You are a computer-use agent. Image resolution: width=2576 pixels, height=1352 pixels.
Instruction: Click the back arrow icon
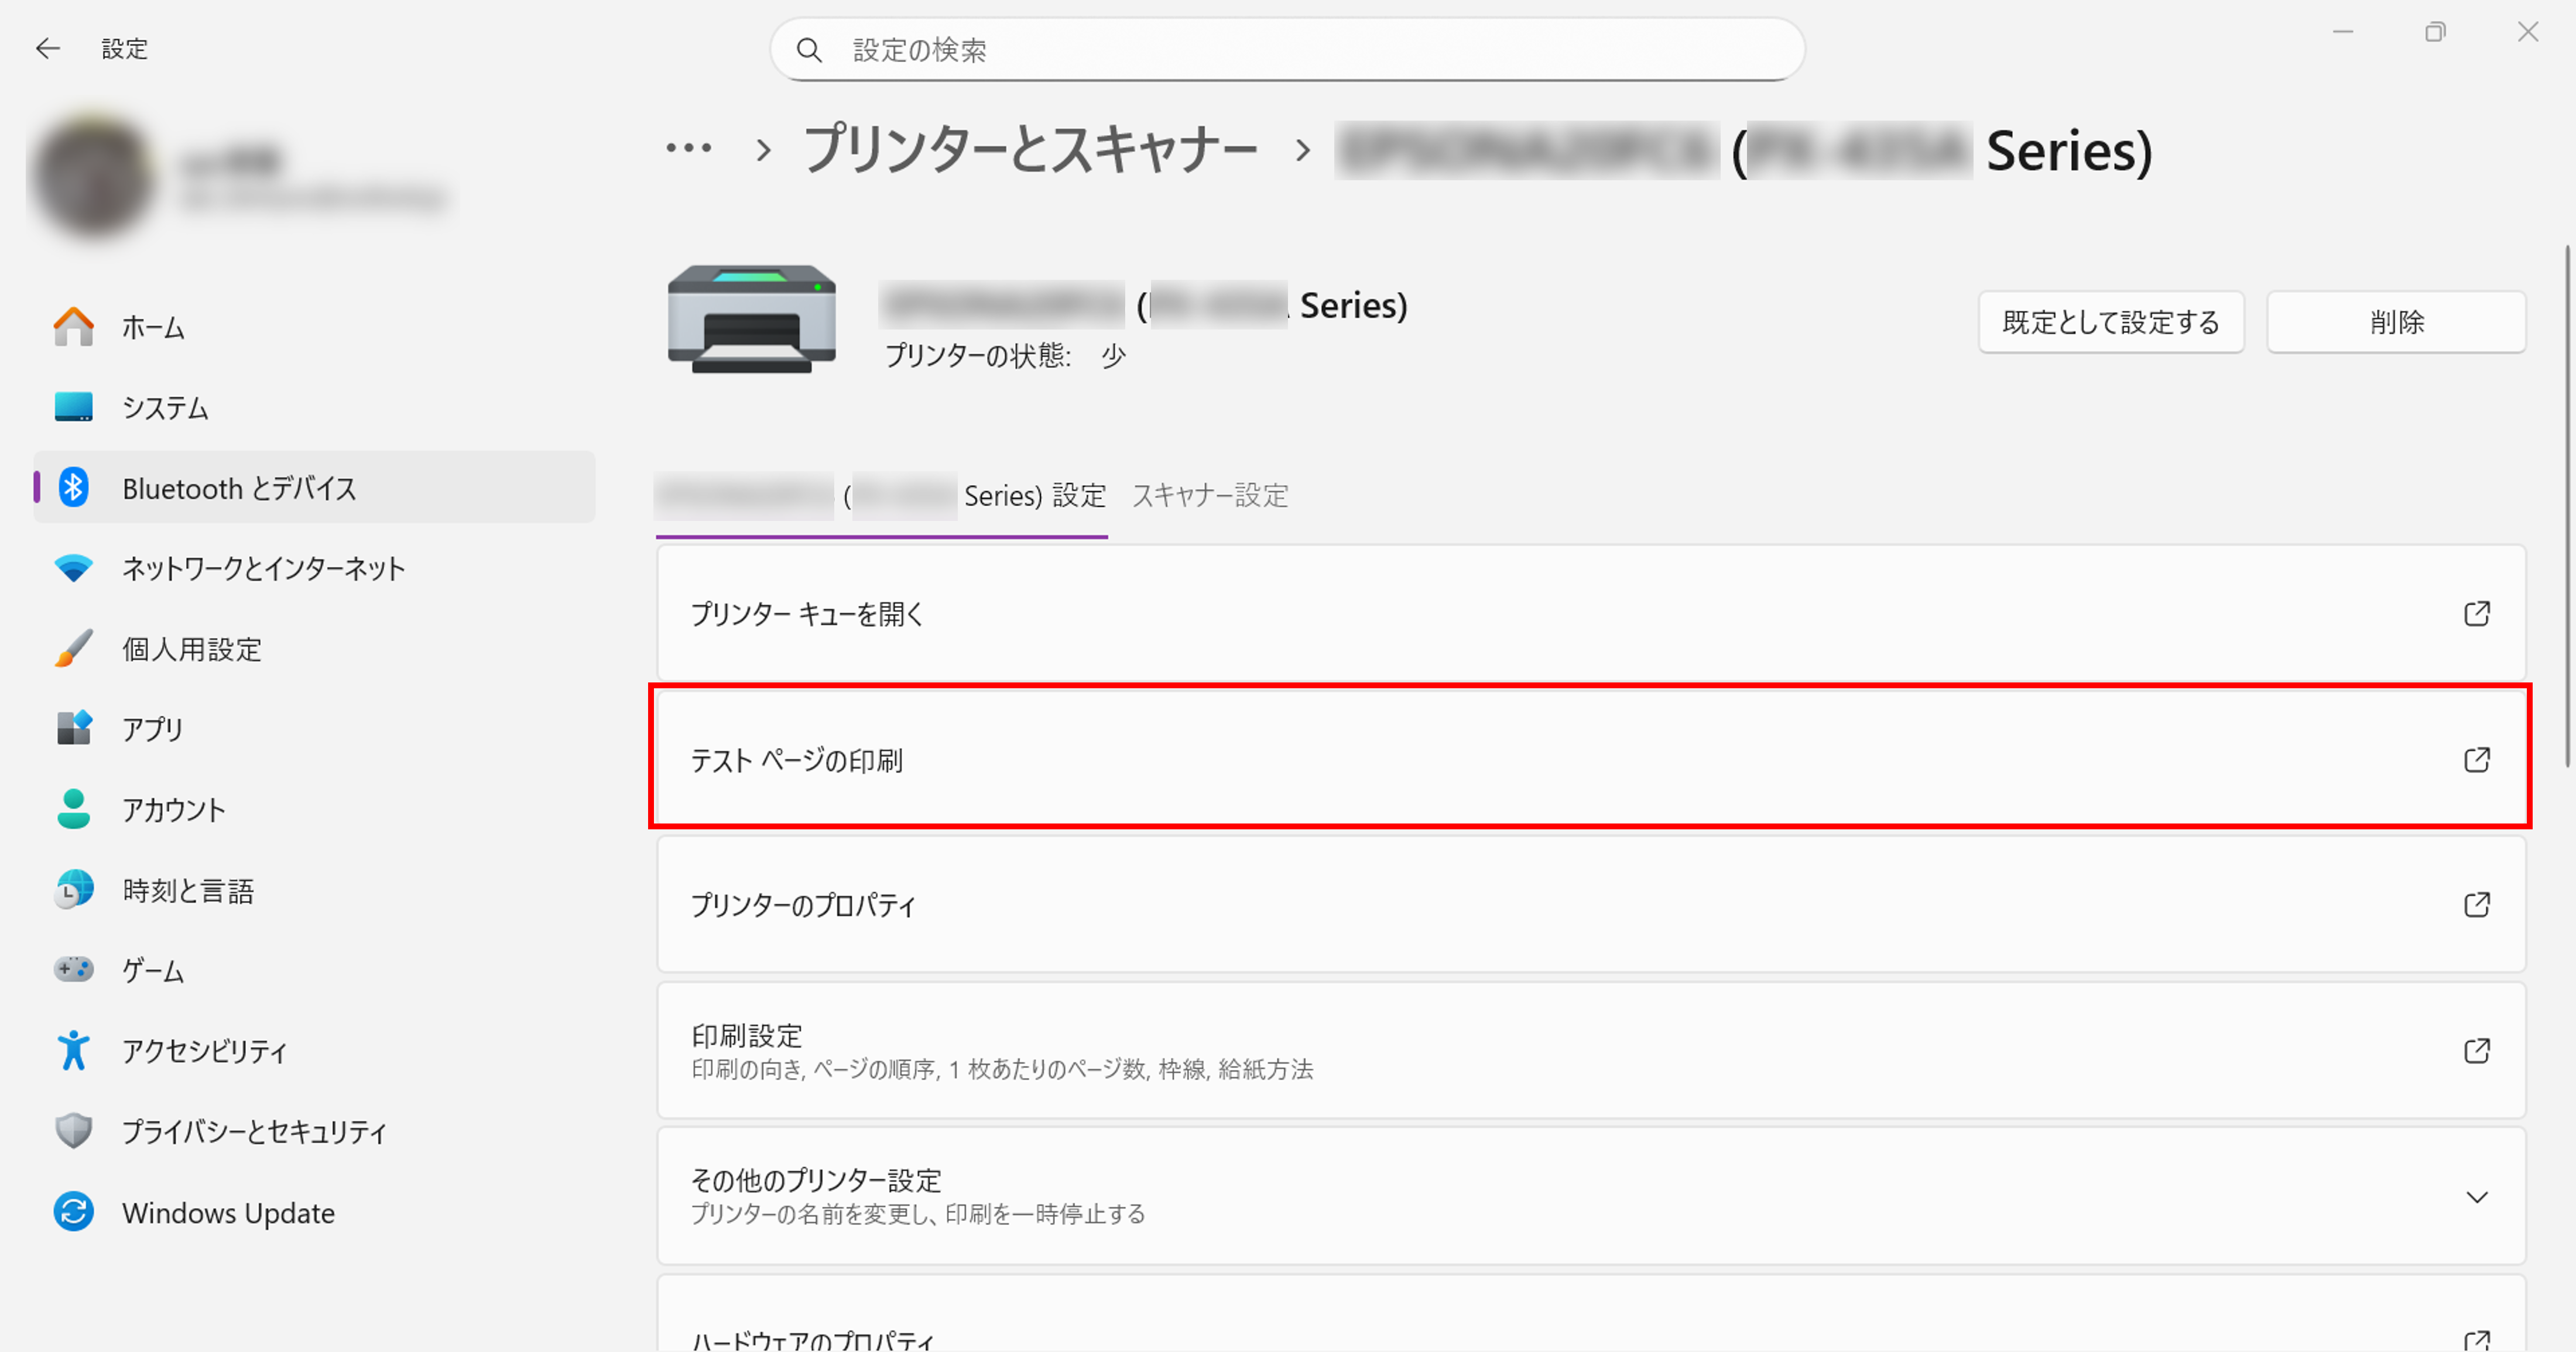[47, 48]
